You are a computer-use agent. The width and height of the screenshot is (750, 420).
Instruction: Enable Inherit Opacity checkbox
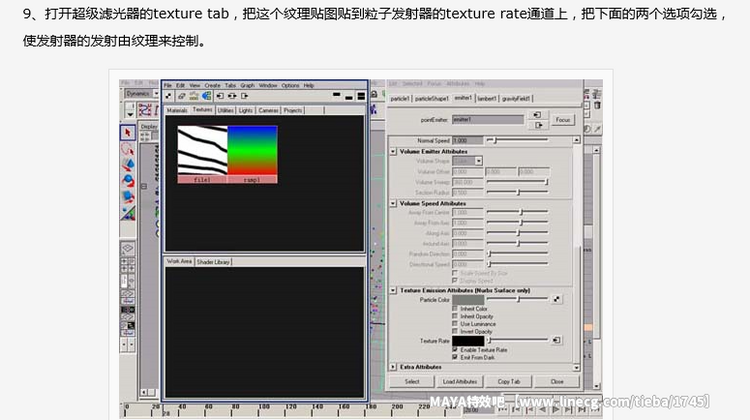[455, 316]
